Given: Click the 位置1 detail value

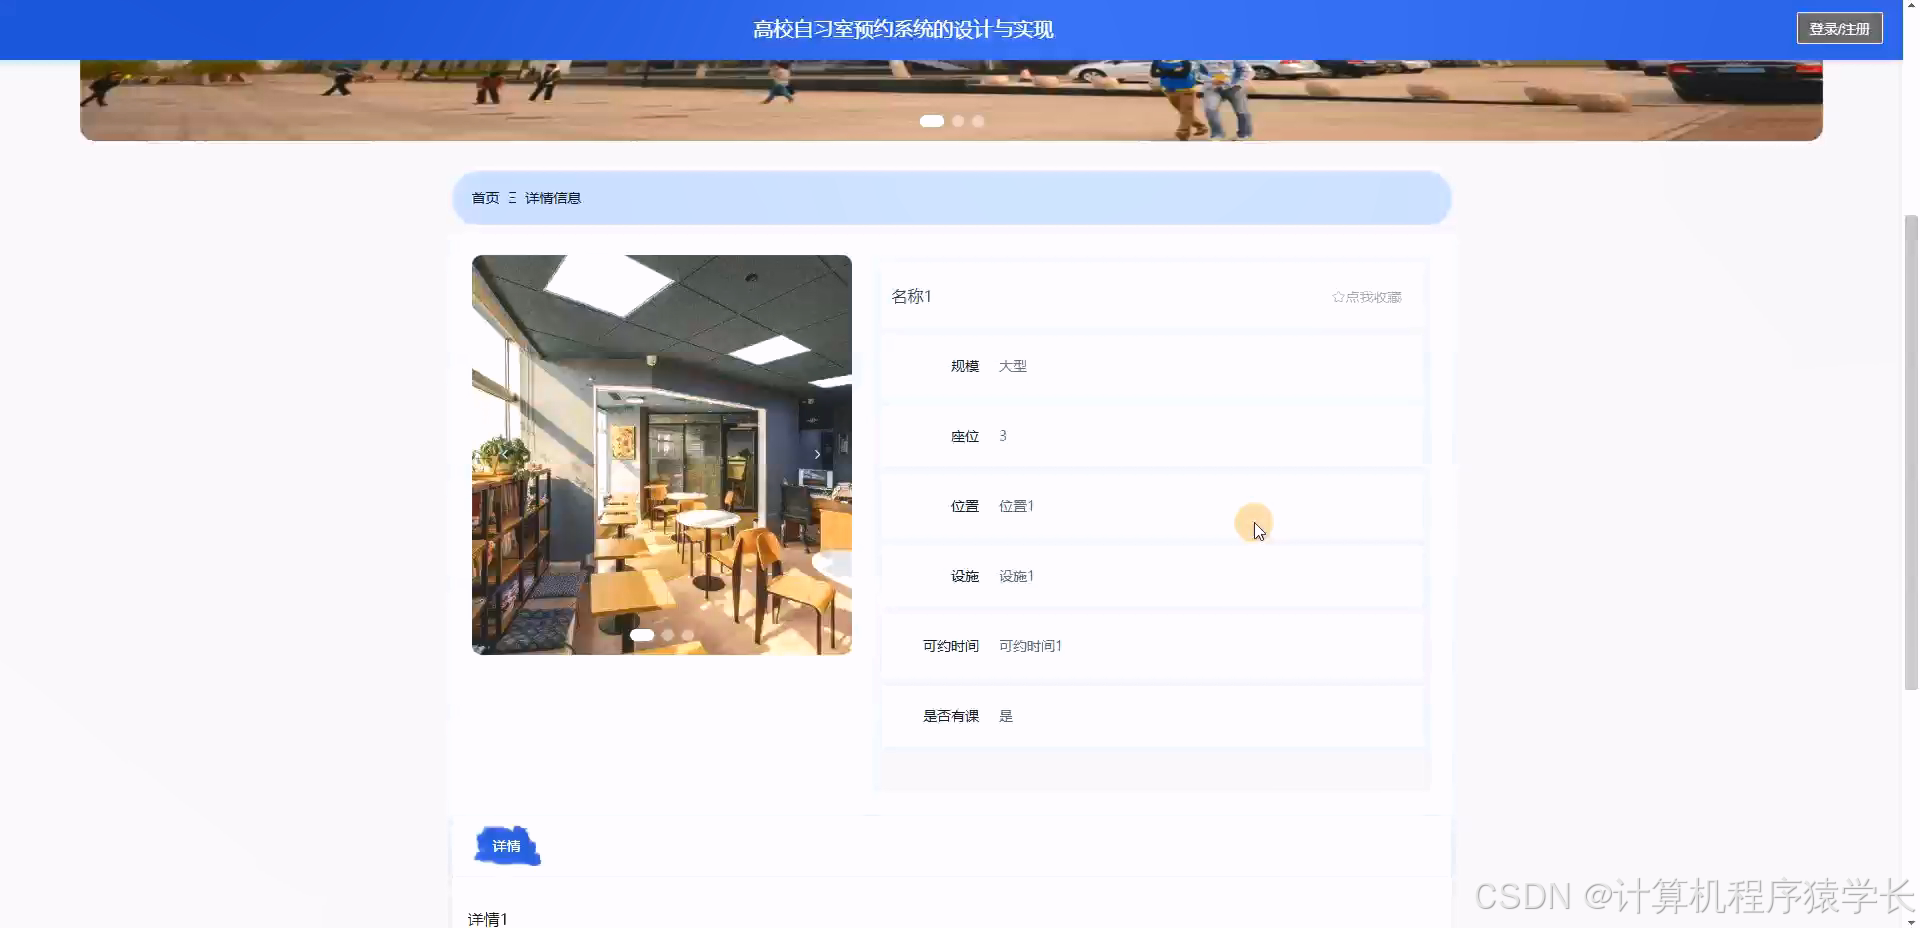Looking at the screenshot, I should tap(1016, 506).
